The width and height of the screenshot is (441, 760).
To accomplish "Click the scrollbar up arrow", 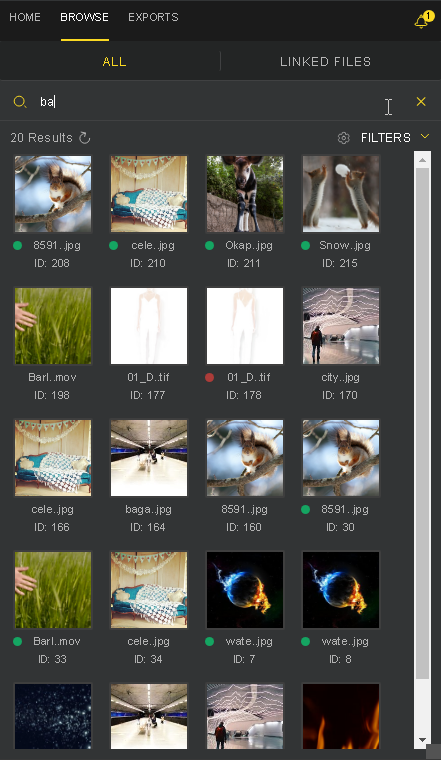I will (x=423, y=159).
